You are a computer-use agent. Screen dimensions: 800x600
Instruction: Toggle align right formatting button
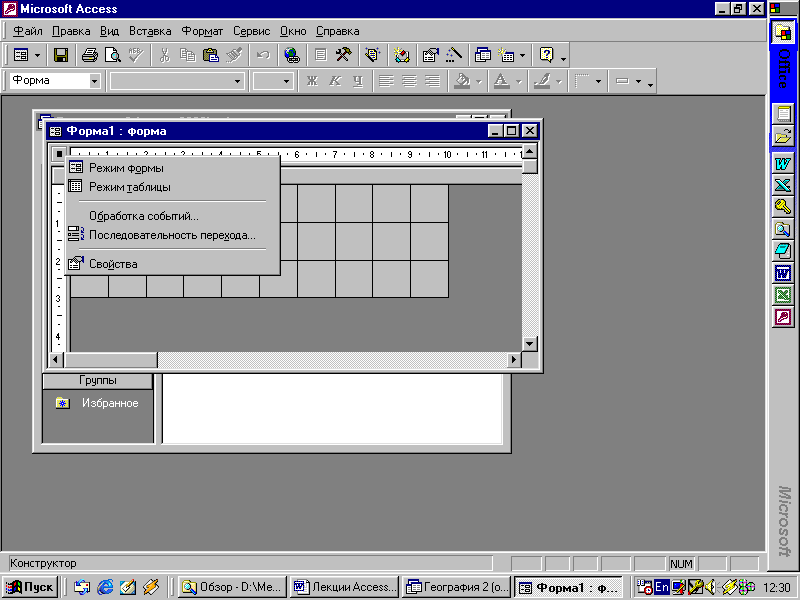432,81
